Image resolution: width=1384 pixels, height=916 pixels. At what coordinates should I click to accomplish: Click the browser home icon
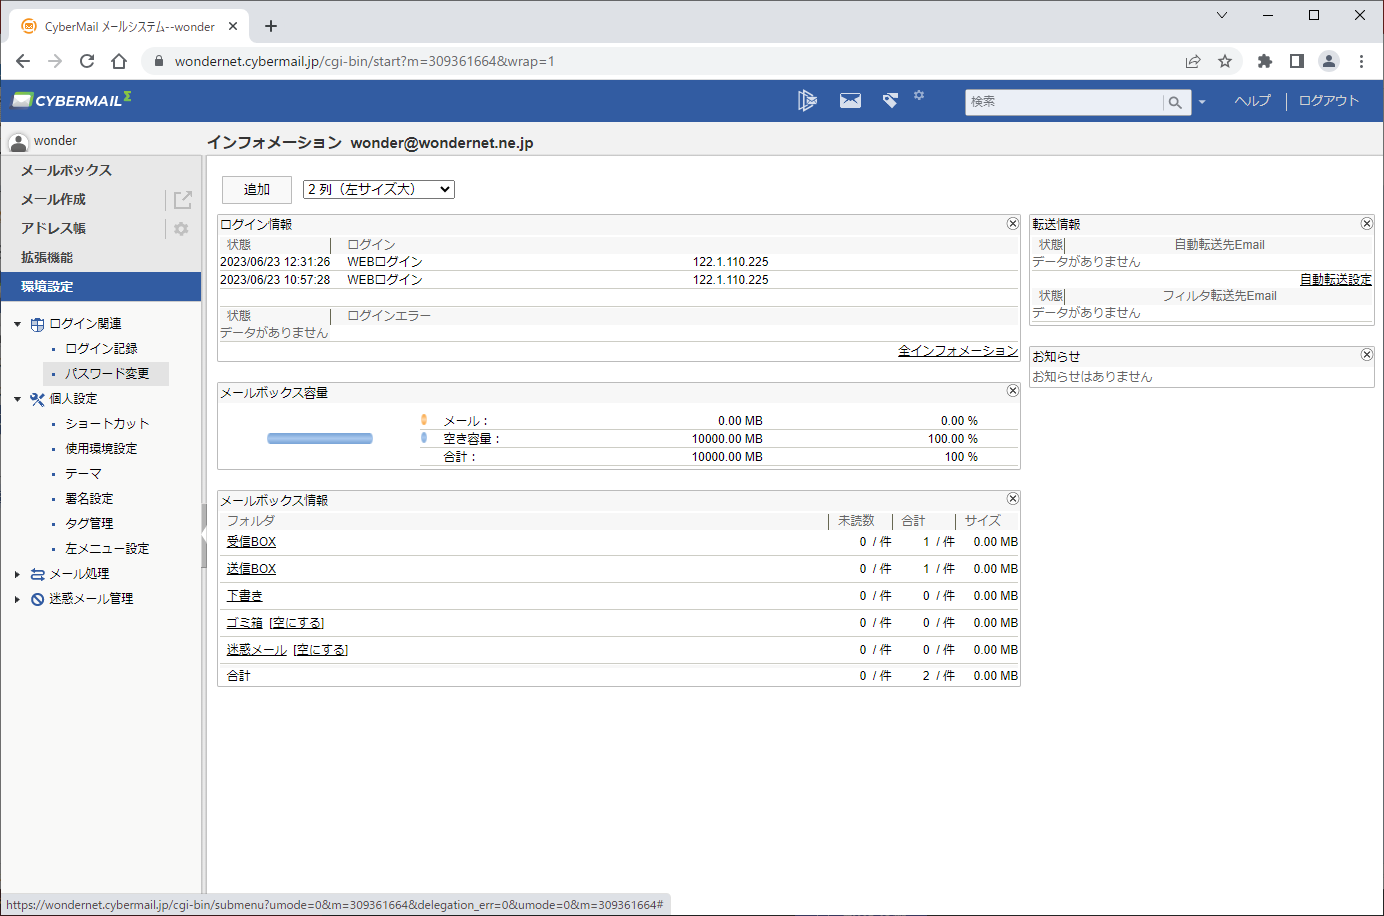point(119,61)
